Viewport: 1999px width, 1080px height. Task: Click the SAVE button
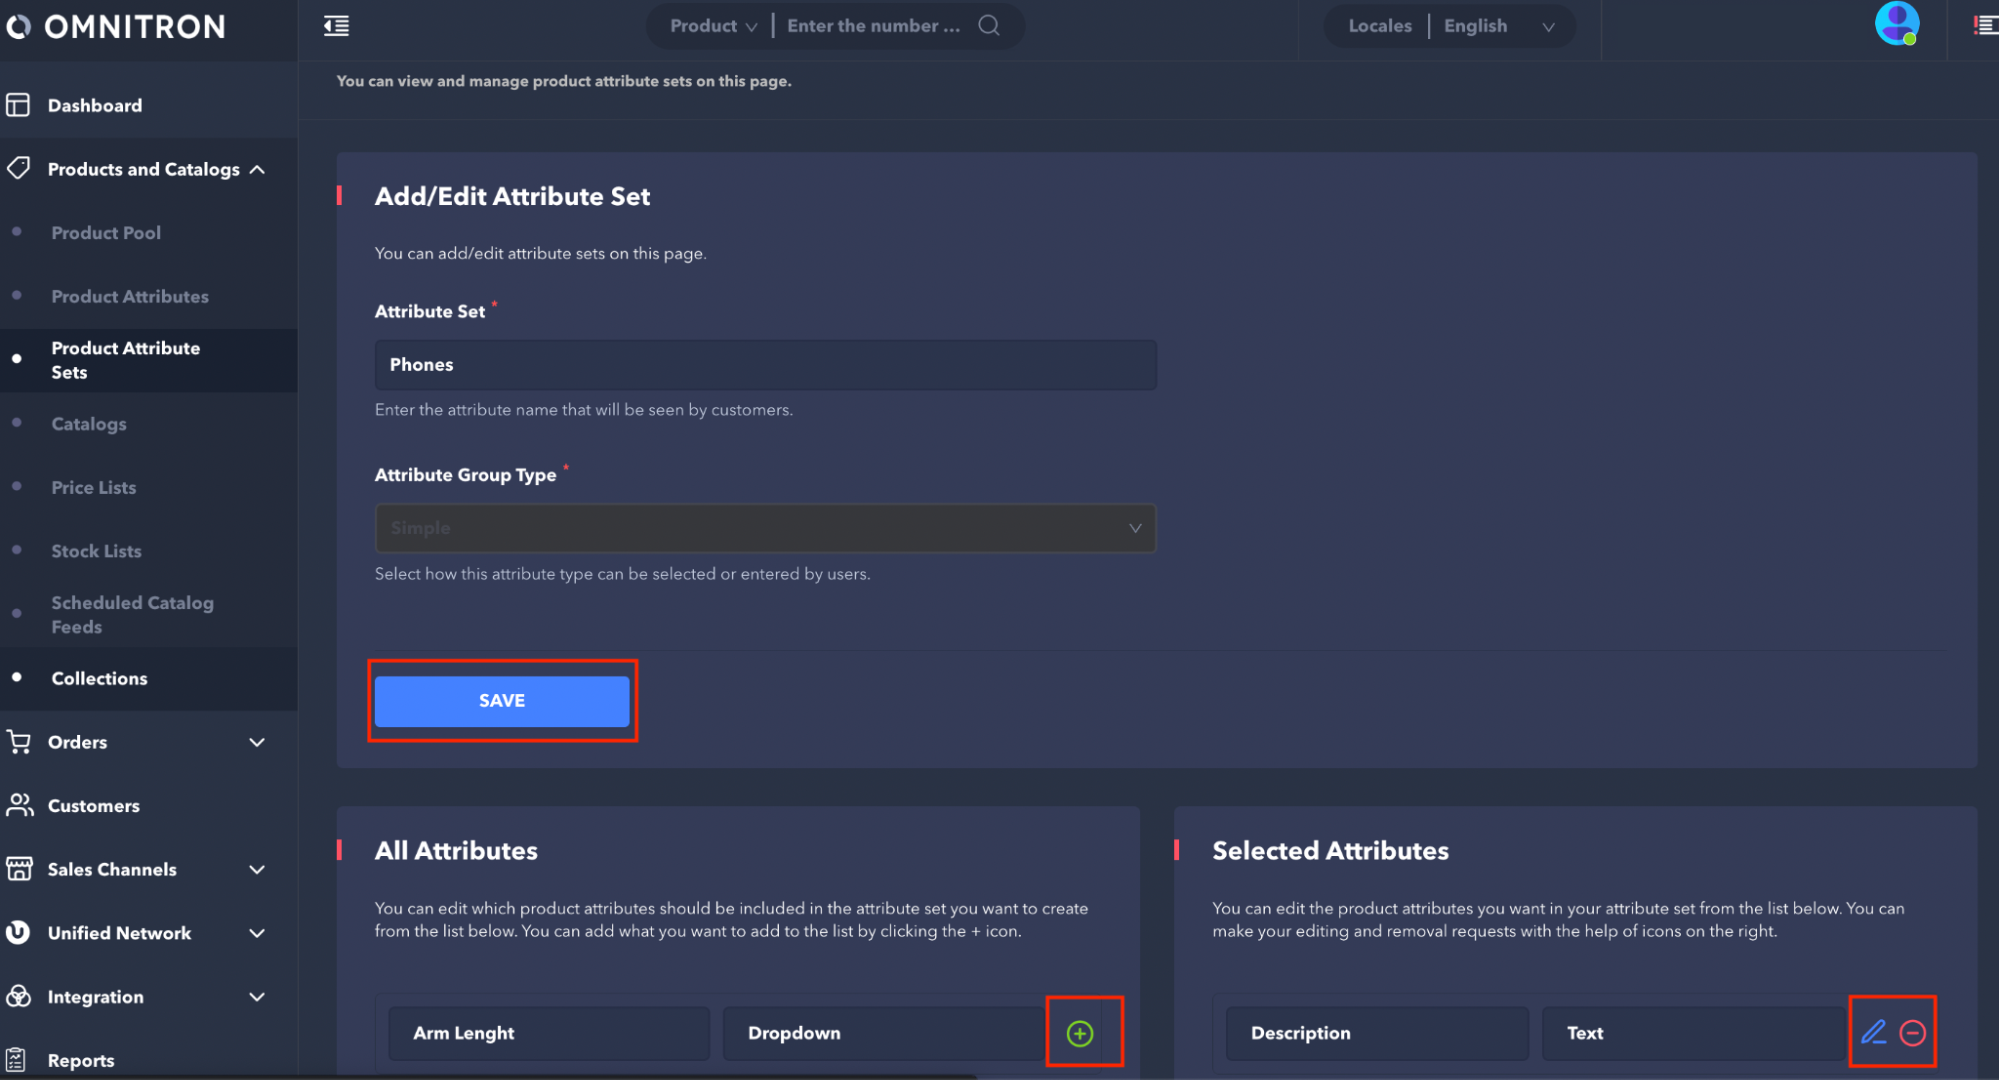[x=502, y=701]
